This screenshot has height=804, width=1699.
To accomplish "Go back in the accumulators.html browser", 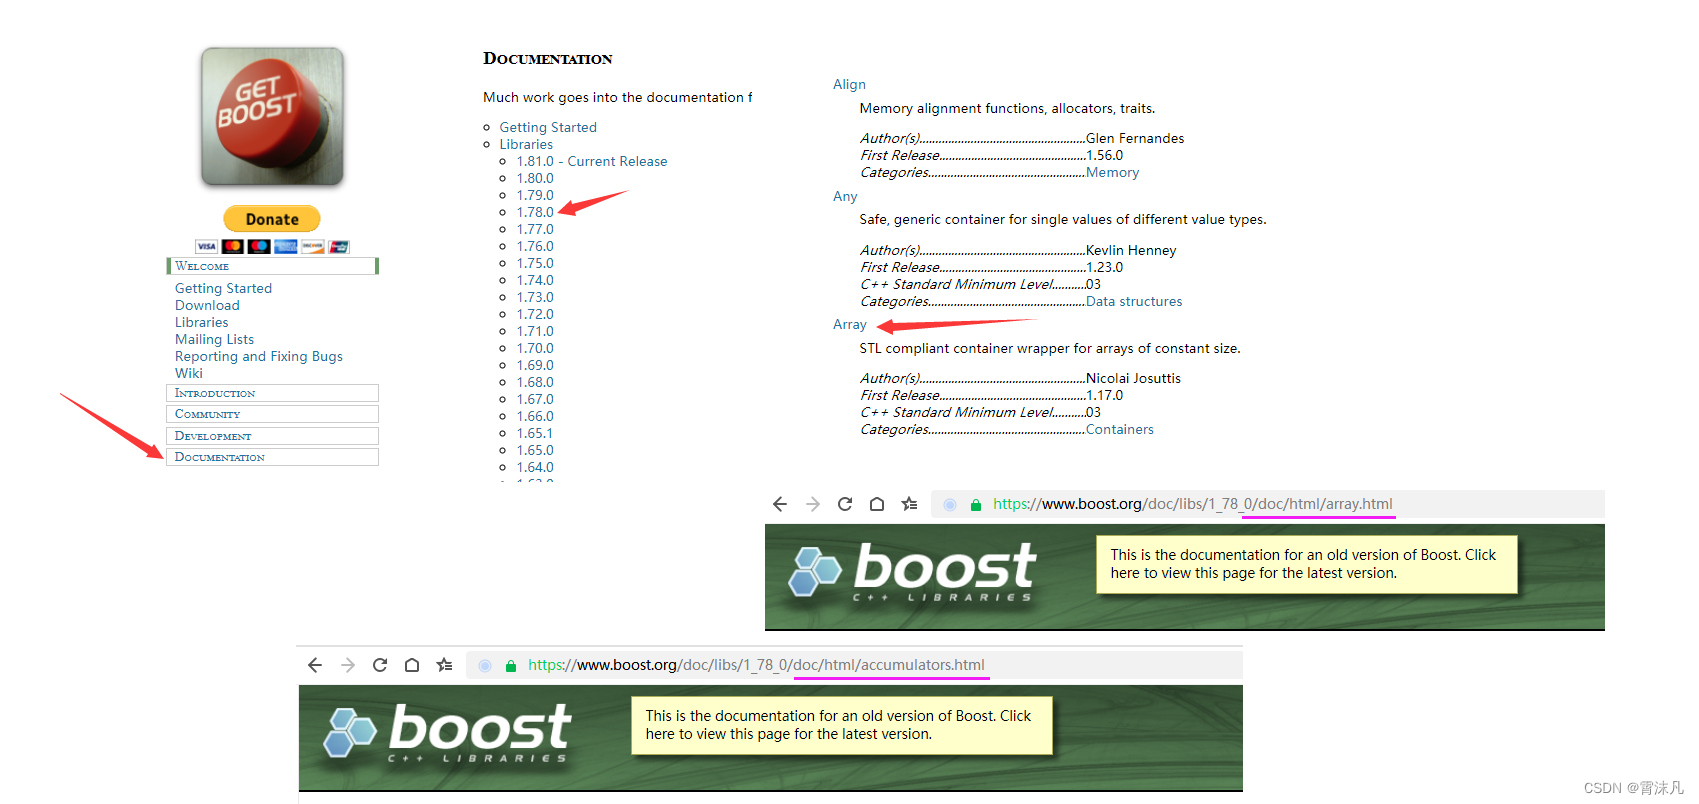I will [x=315, y=665].
